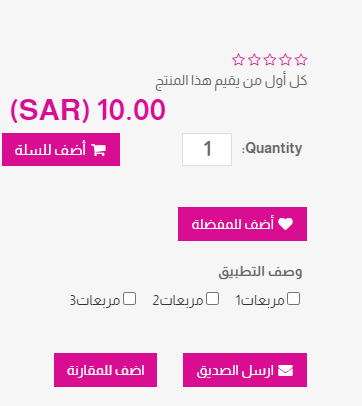Click the اضف للمقارنة compare button

[105, 370]
